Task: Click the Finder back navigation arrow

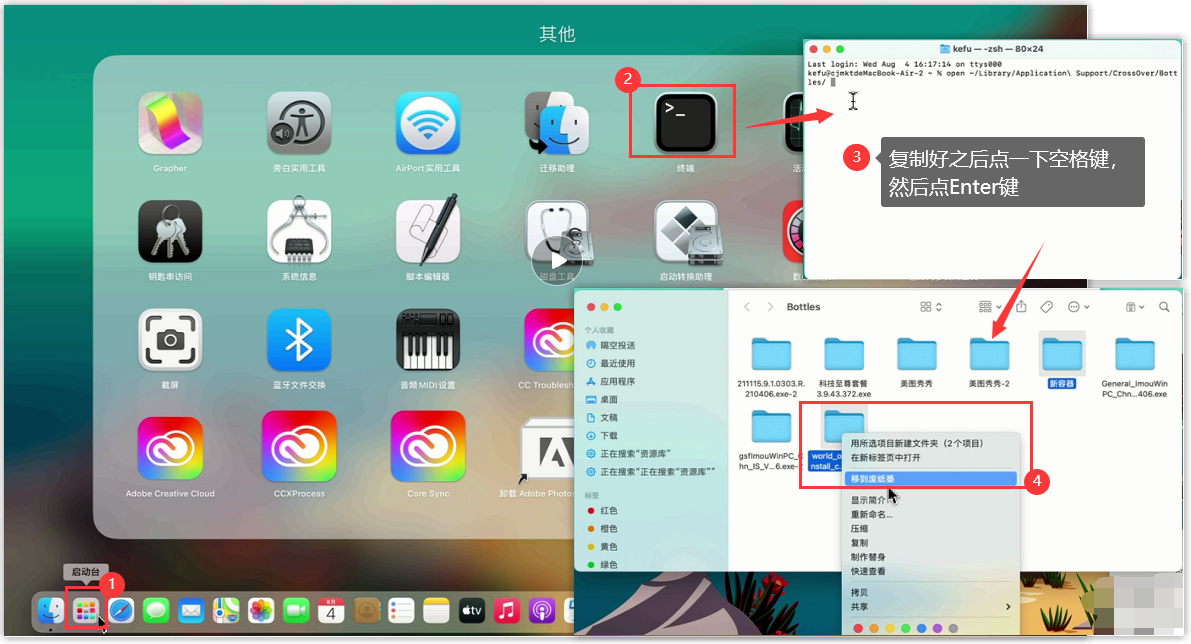Action: pyautogui.click(x=746, y=307)
